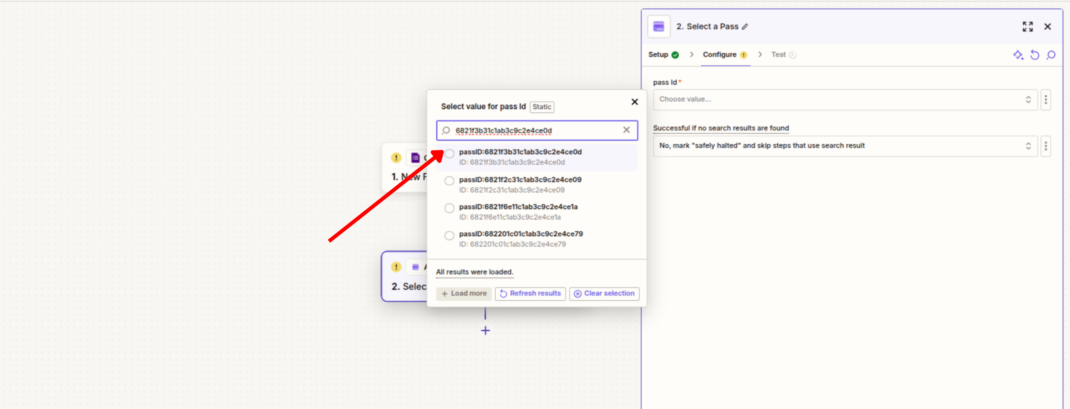The image size is (1070, 409).
Task: Click the pencil icon to rename the step
Action: coord(745,27)
